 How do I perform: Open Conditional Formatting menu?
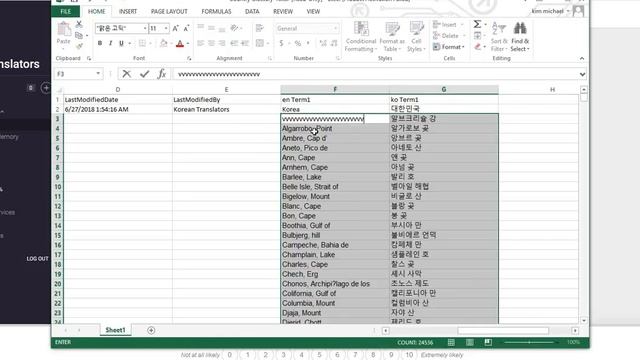pos(360,36)
